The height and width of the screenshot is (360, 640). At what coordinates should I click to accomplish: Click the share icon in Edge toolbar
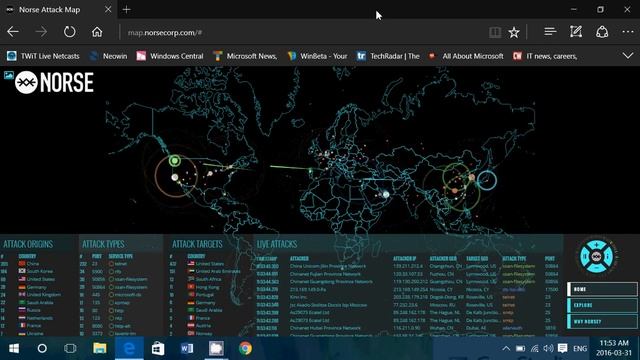coord(602,32)
